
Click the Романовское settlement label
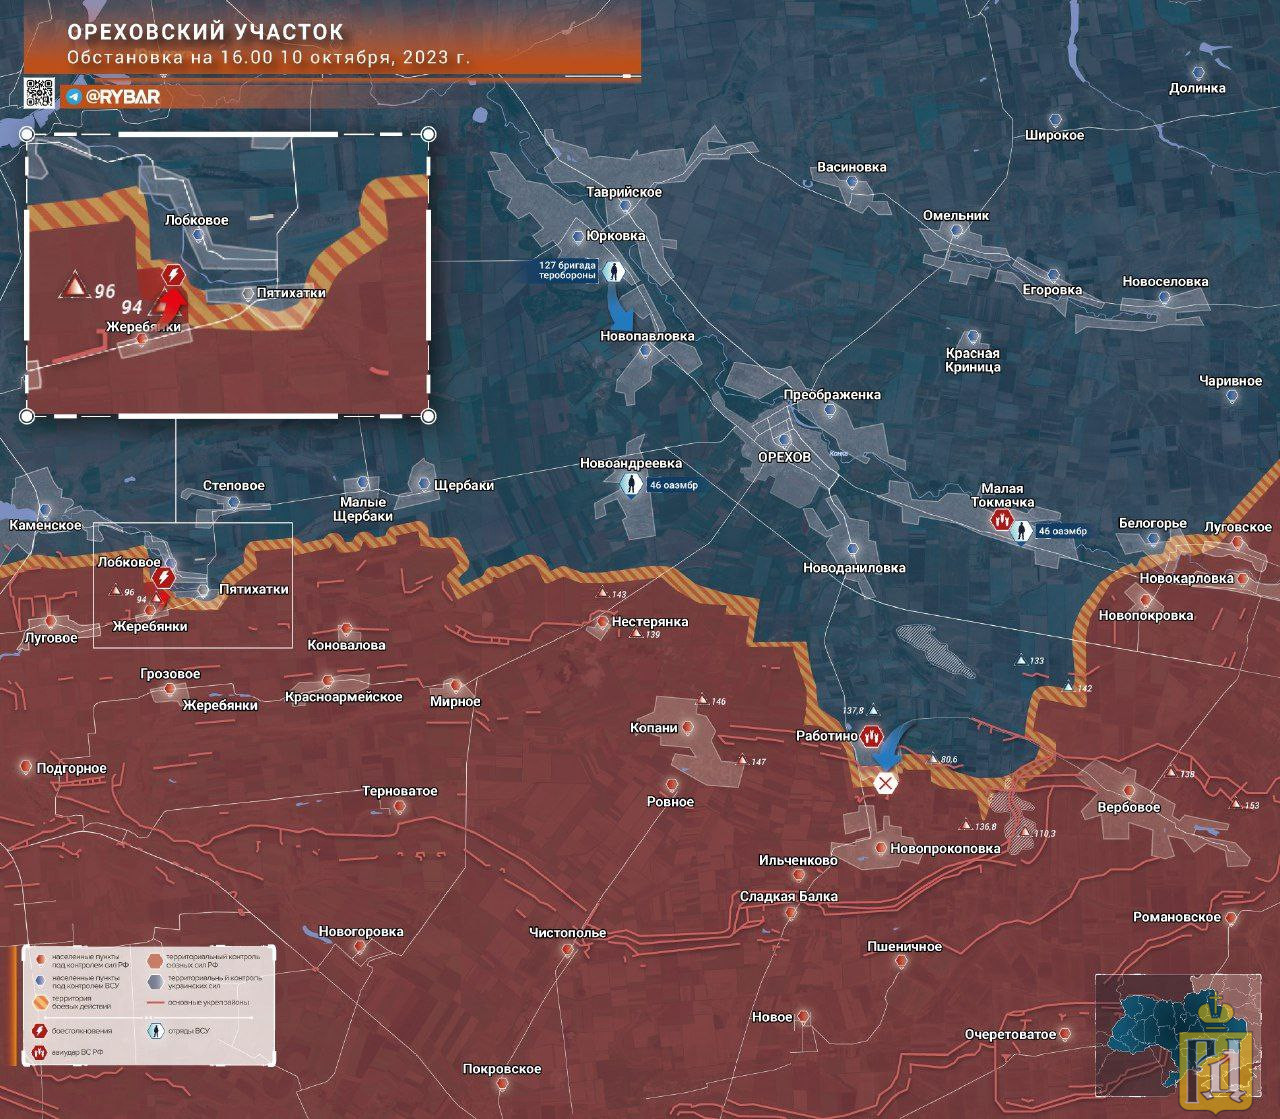[x=1177, y=917]
